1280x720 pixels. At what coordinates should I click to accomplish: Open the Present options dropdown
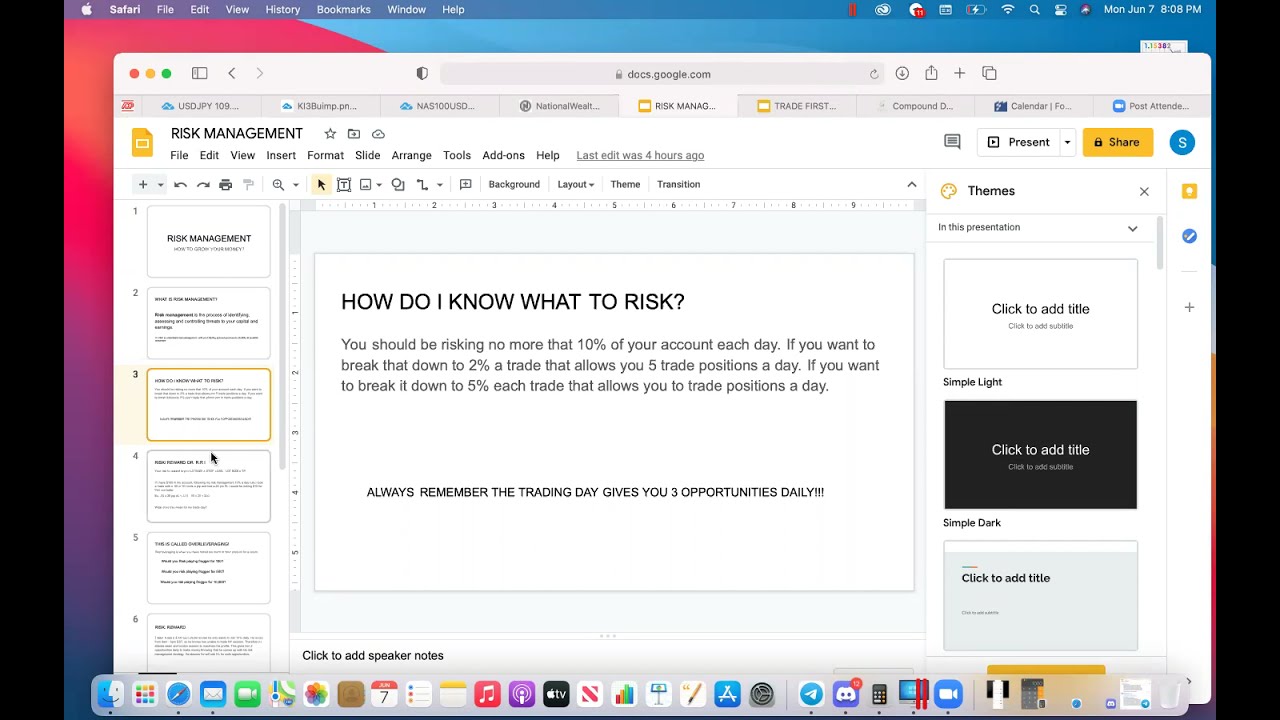coord(1067,142)
